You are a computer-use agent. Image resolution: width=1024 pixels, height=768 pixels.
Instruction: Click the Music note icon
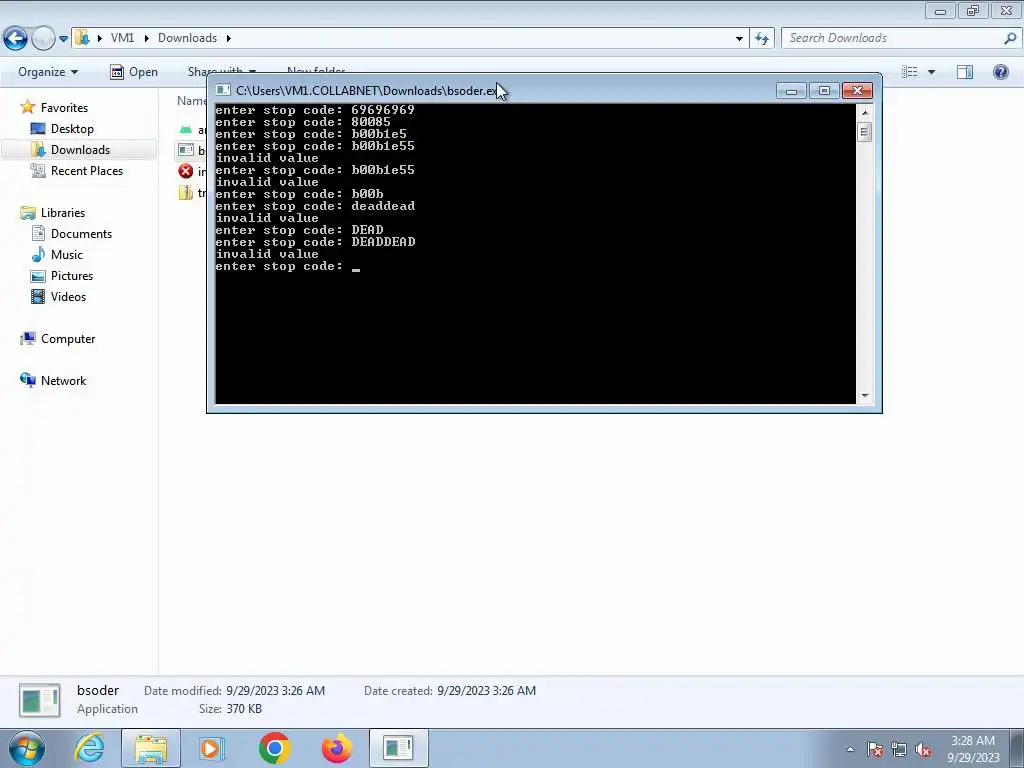38,255
